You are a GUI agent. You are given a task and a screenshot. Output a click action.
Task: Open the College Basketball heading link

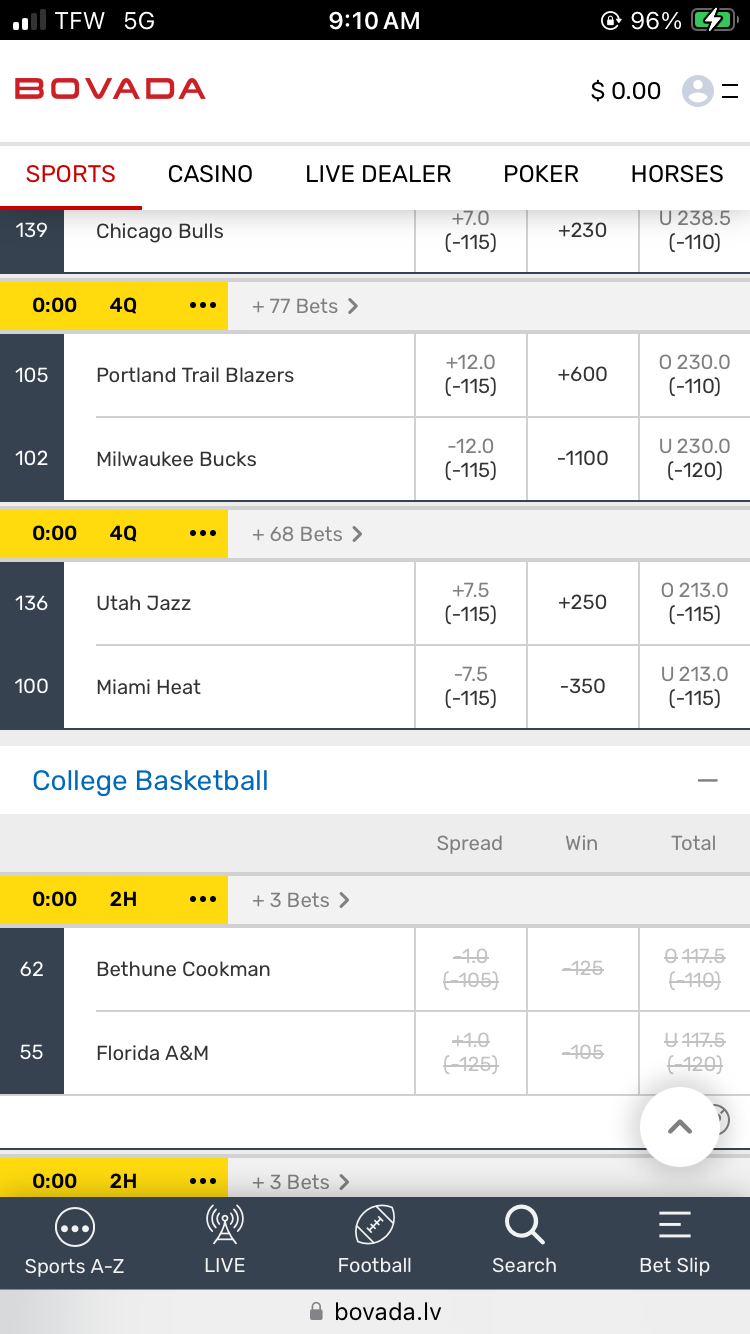(150, 781)
